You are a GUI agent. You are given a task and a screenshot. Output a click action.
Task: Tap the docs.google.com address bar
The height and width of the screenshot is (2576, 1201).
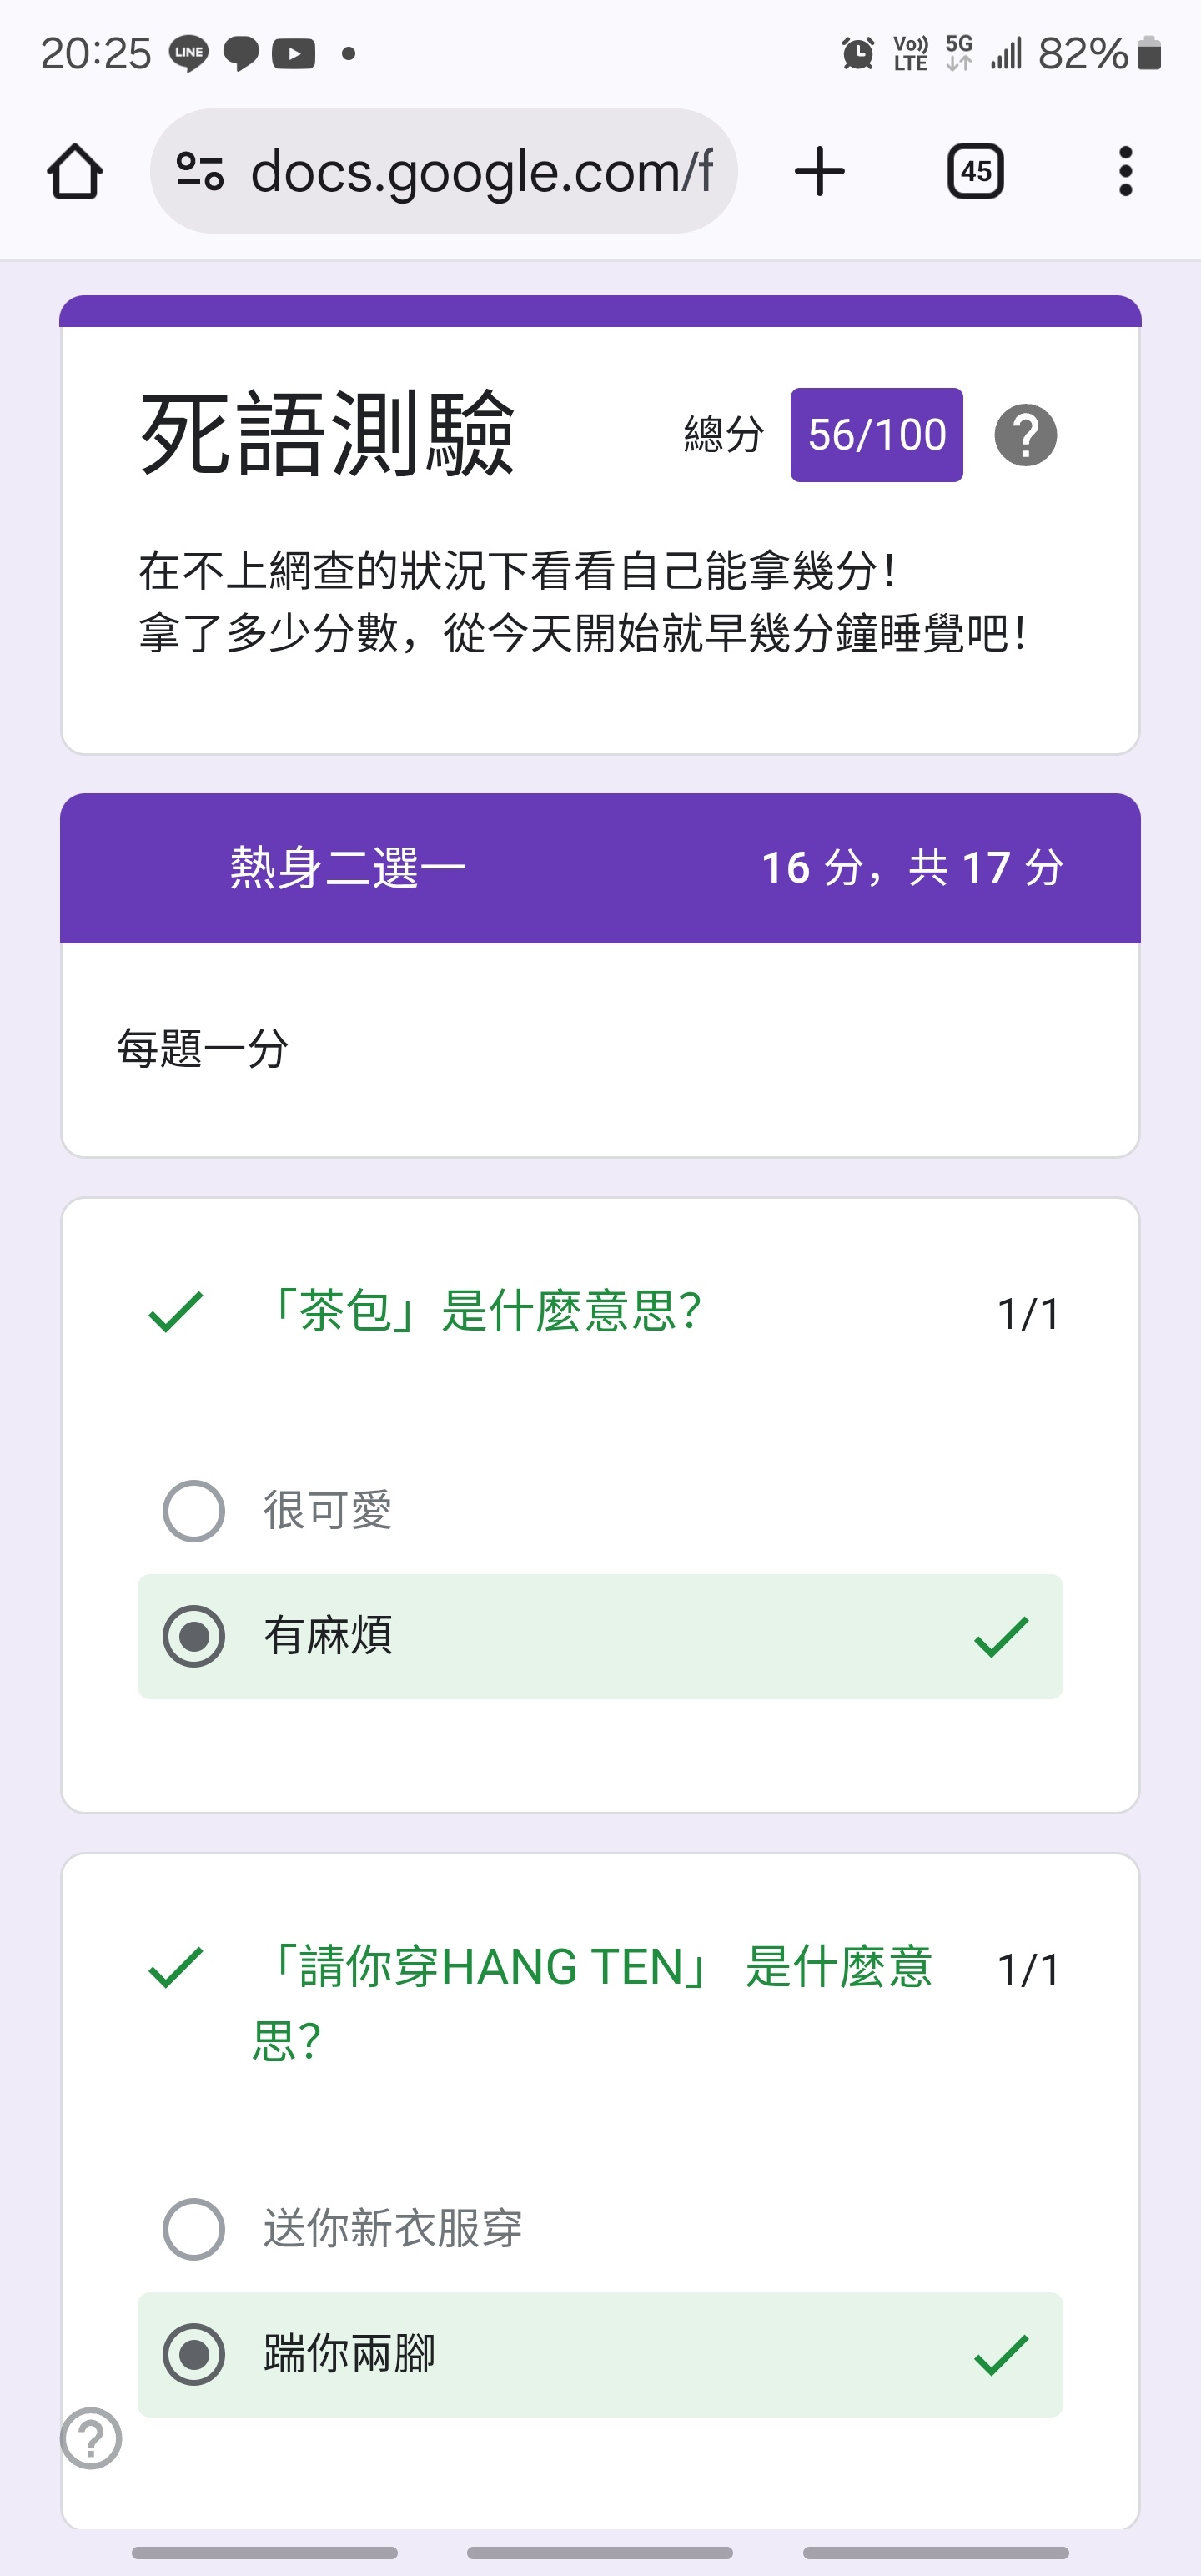[x=480, y=171]
